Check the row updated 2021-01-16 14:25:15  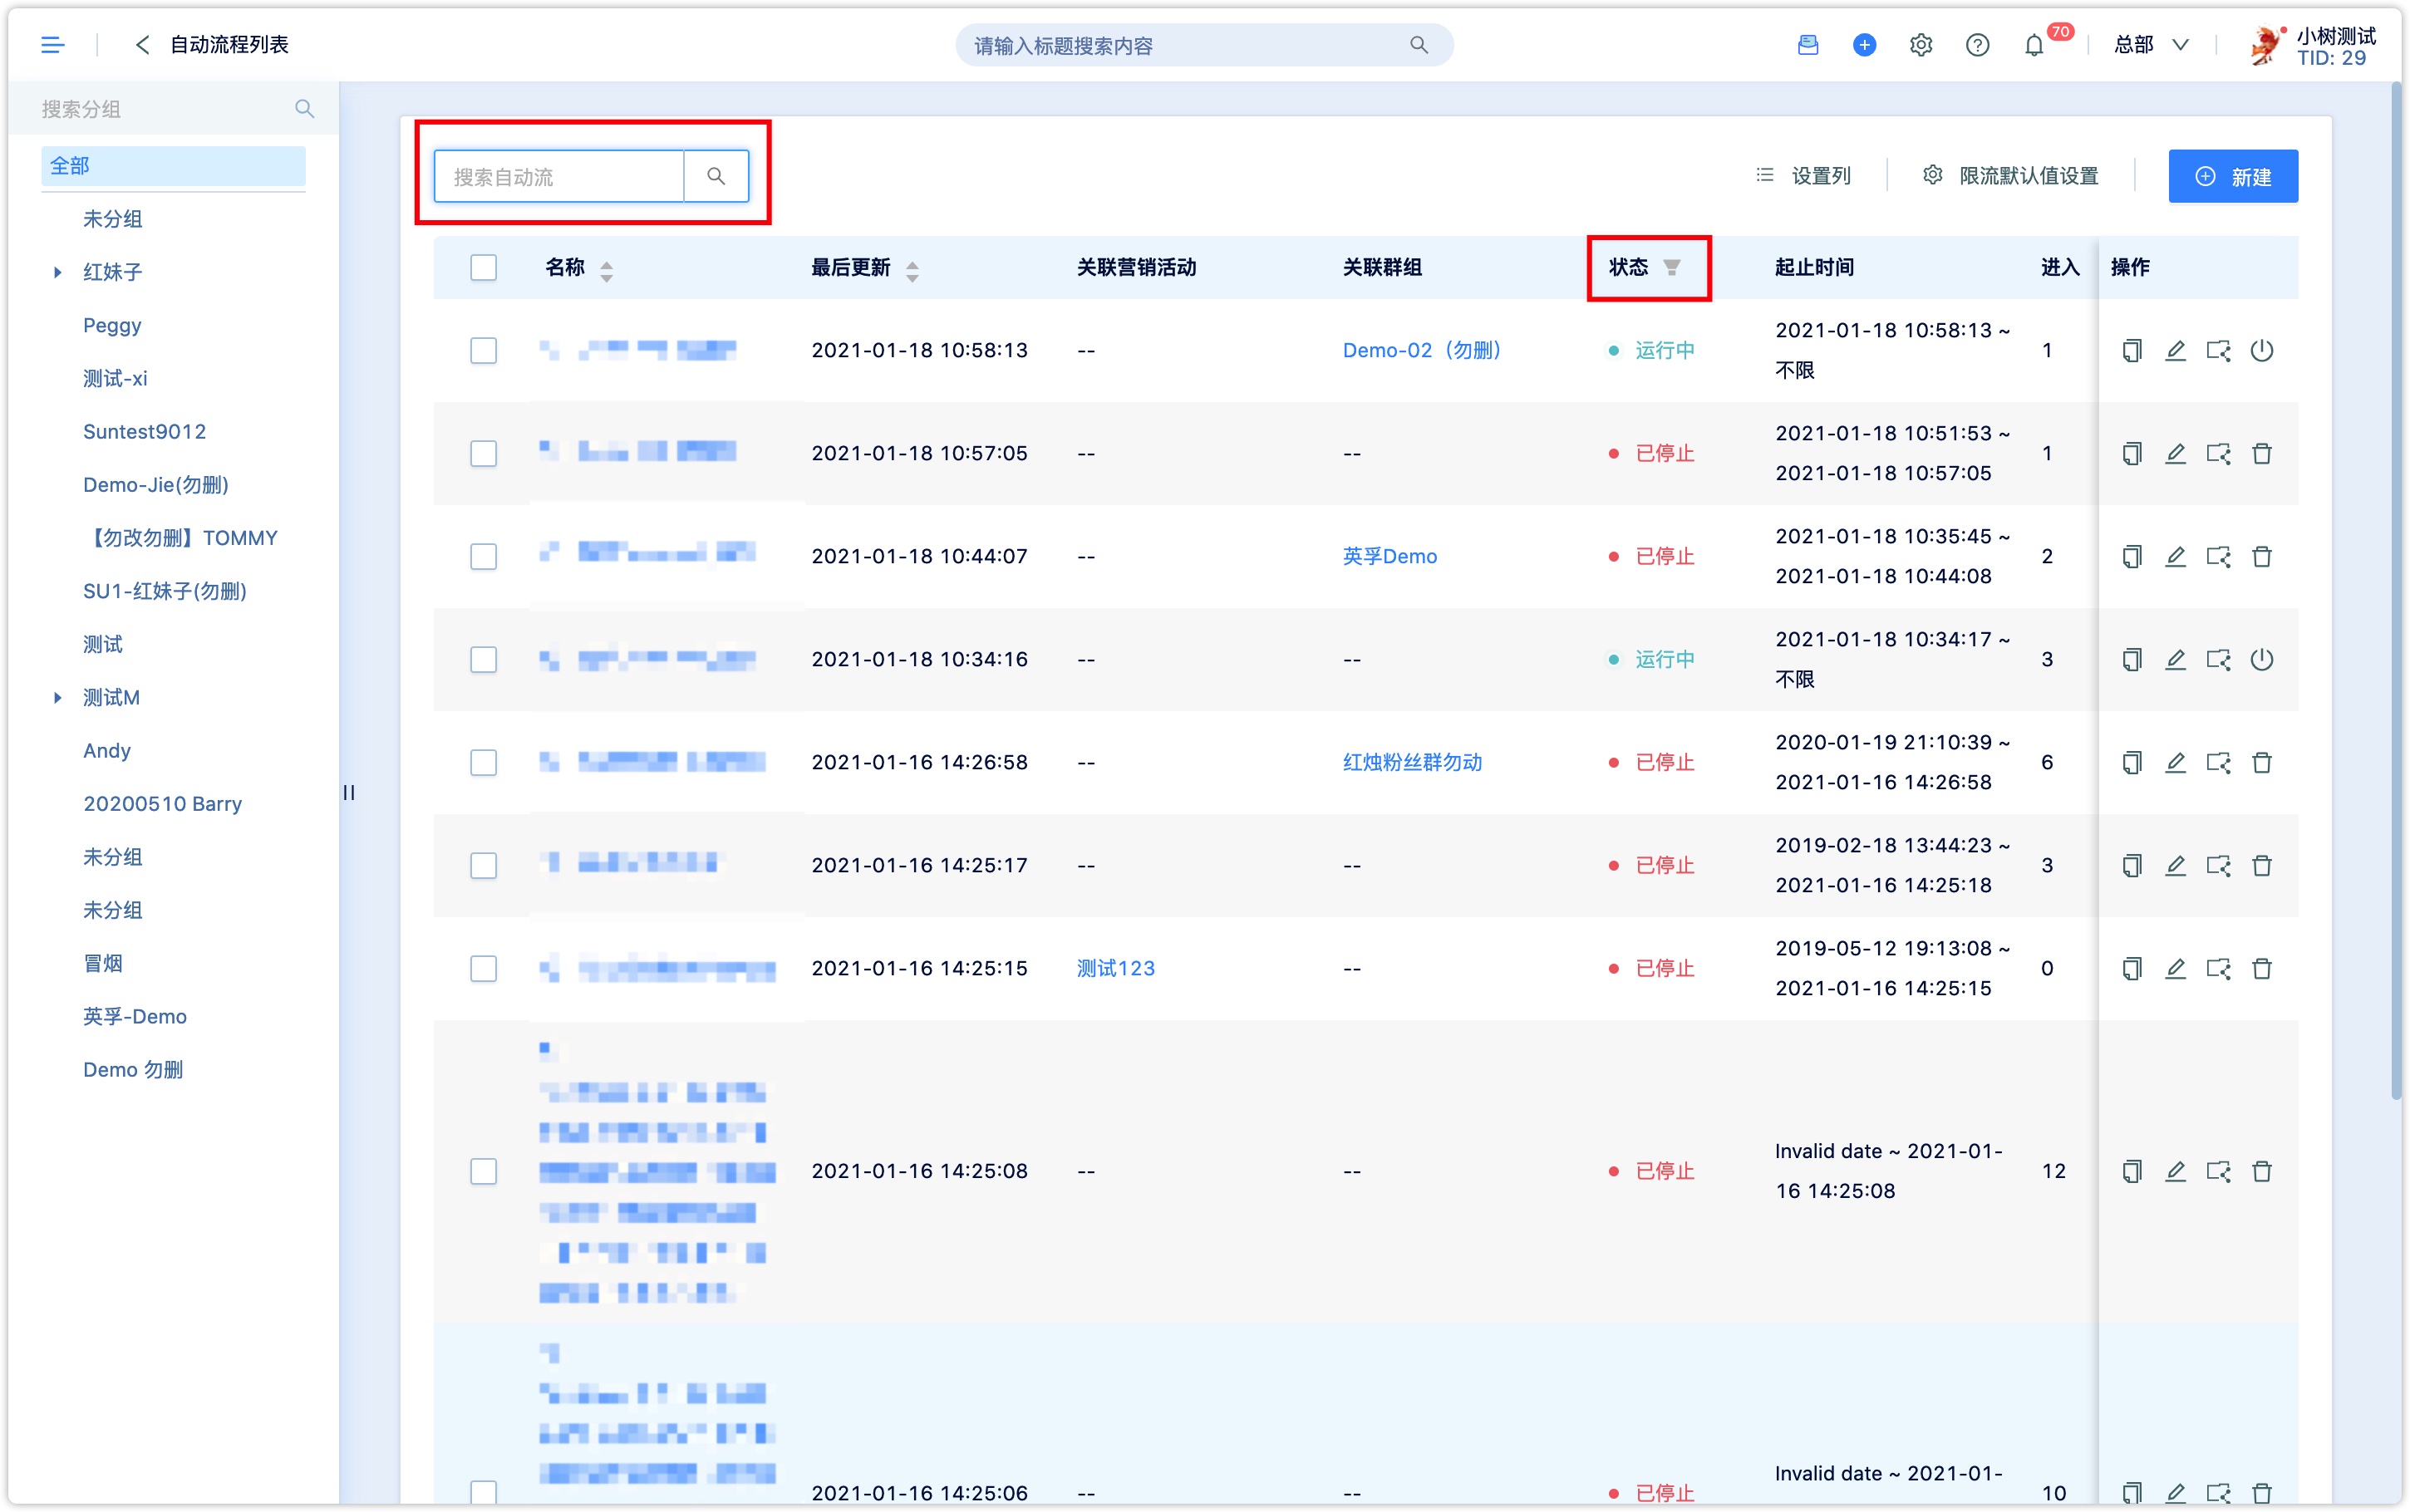(483, 968)
